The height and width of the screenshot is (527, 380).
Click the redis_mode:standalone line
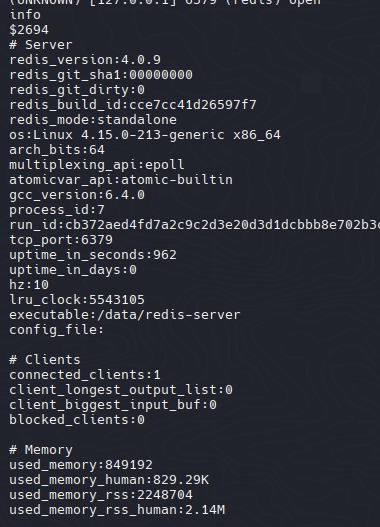93,120
